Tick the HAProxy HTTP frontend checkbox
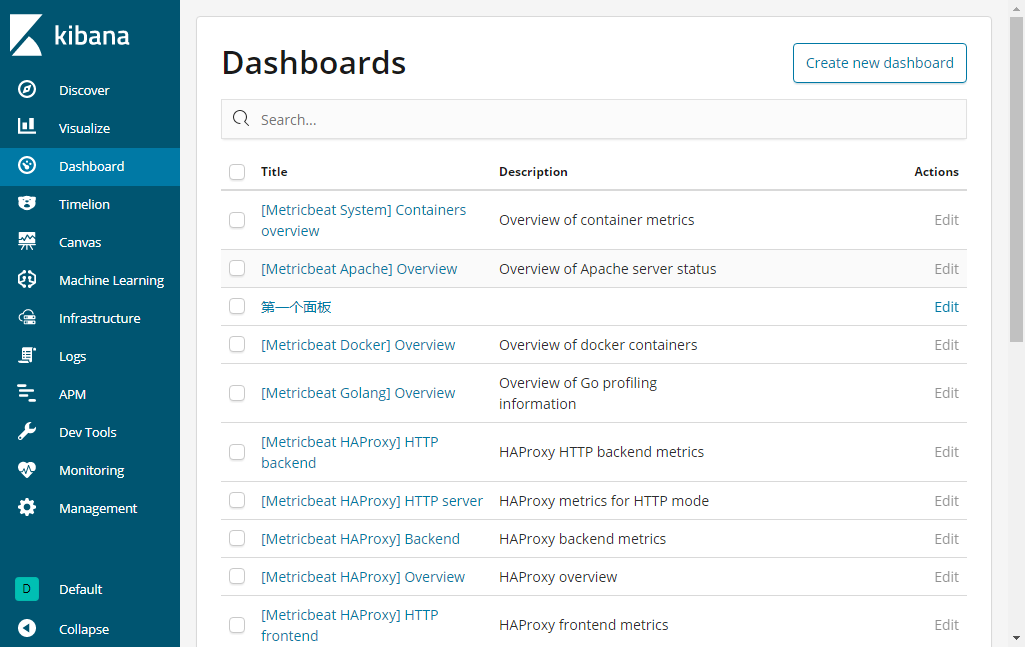Screen dimensions: 1025x647 (x=237, y=625)
